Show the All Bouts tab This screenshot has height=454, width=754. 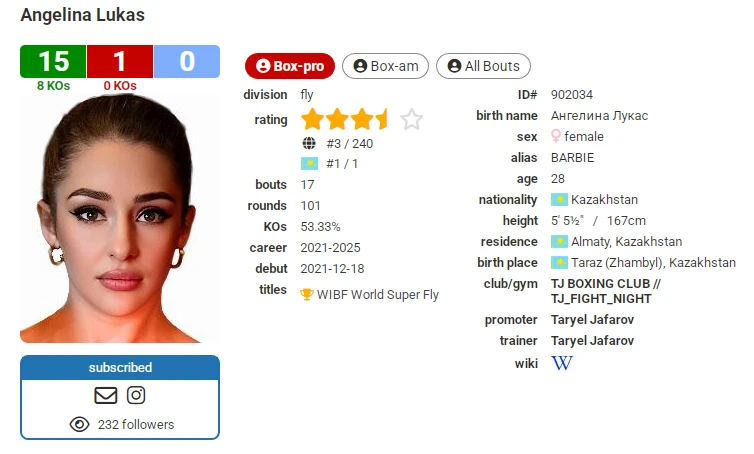pos(483,66)
